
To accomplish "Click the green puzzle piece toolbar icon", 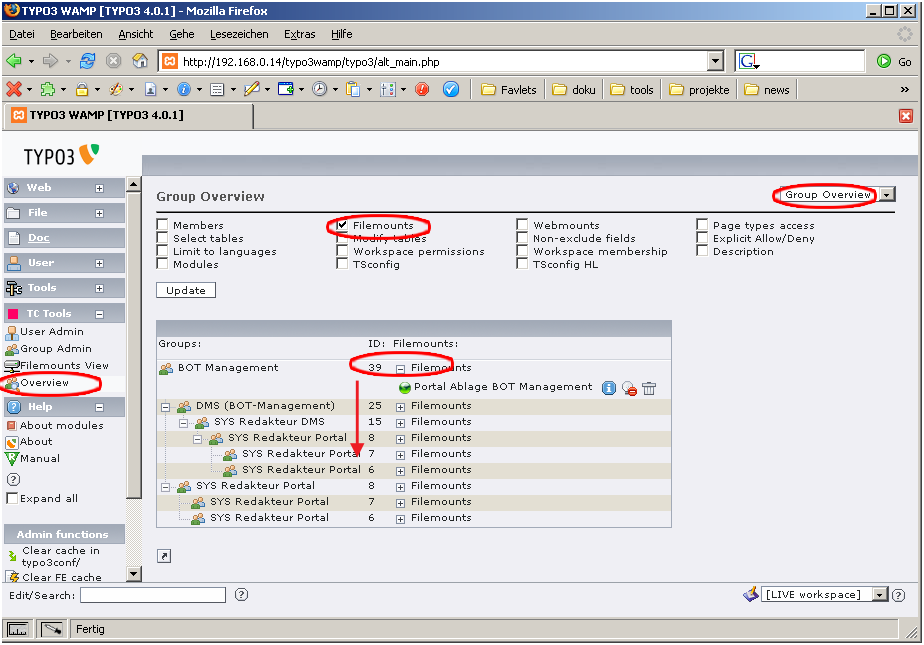I will coord(48,89).
